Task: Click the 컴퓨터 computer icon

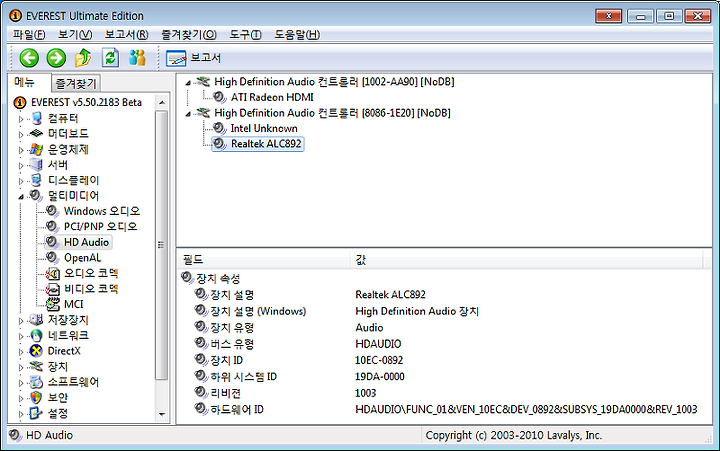Action: (x=36, y=118)
